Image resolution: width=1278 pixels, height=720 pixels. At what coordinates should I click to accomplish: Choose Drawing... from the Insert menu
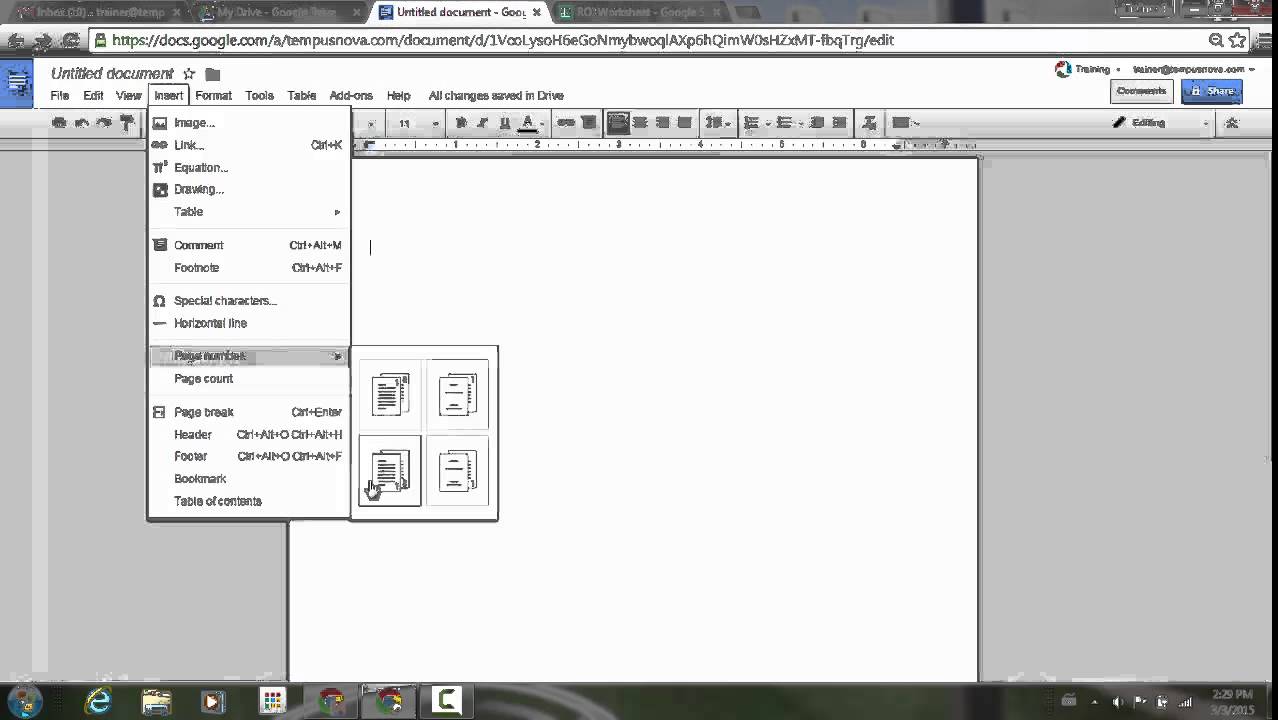coord(249,189)
